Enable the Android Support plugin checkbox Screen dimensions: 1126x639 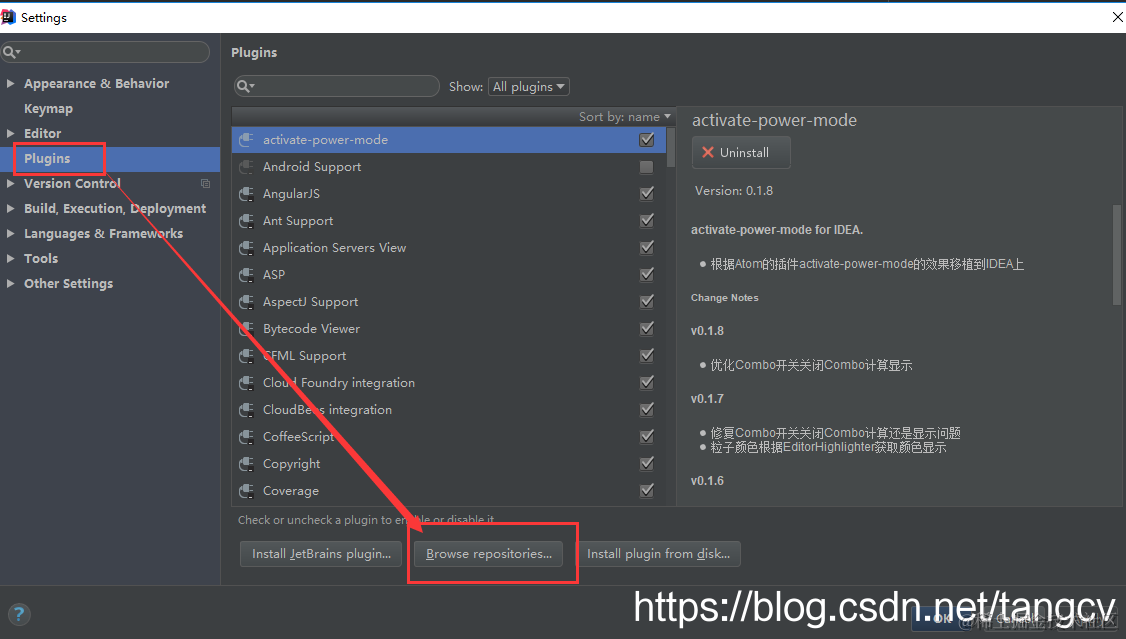(x=646, y=167)
